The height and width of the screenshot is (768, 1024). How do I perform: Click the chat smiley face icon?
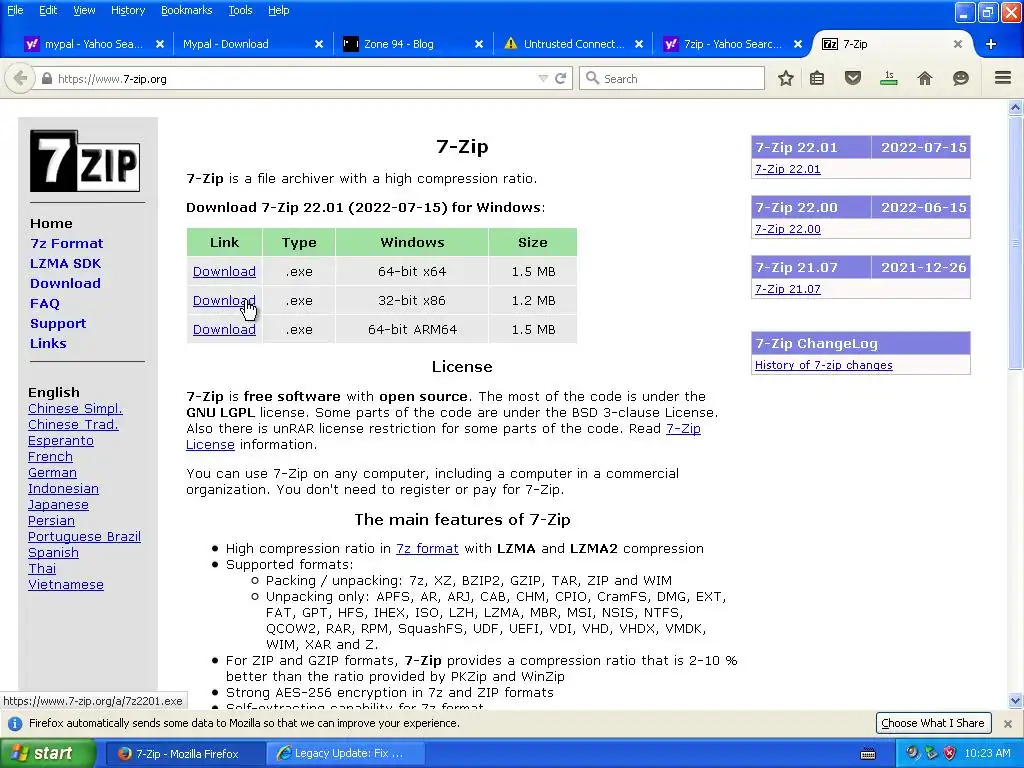[961, 78]
